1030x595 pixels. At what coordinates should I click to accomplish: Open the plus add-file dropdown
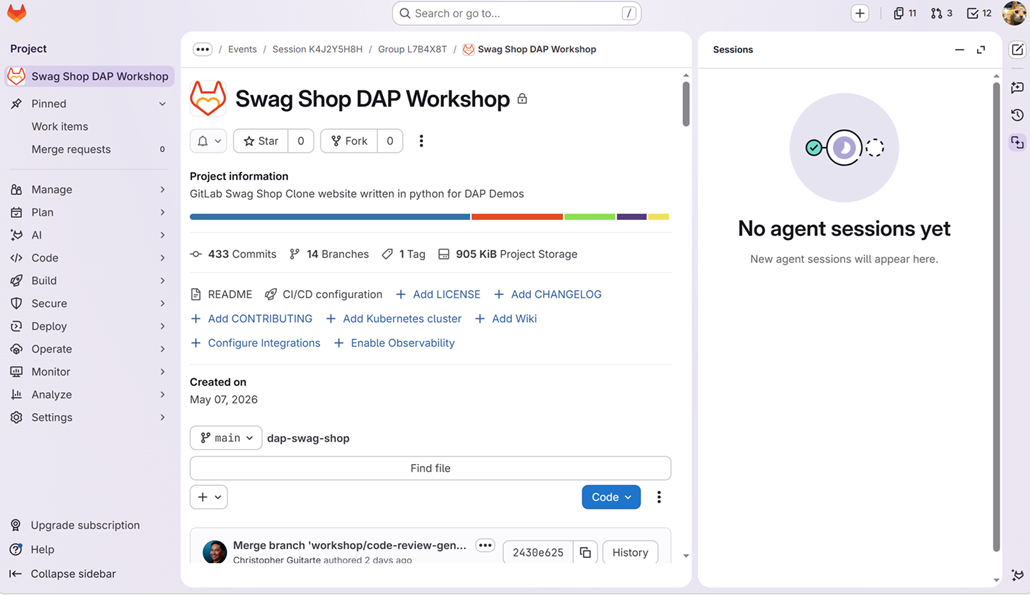tap(209, 497)
